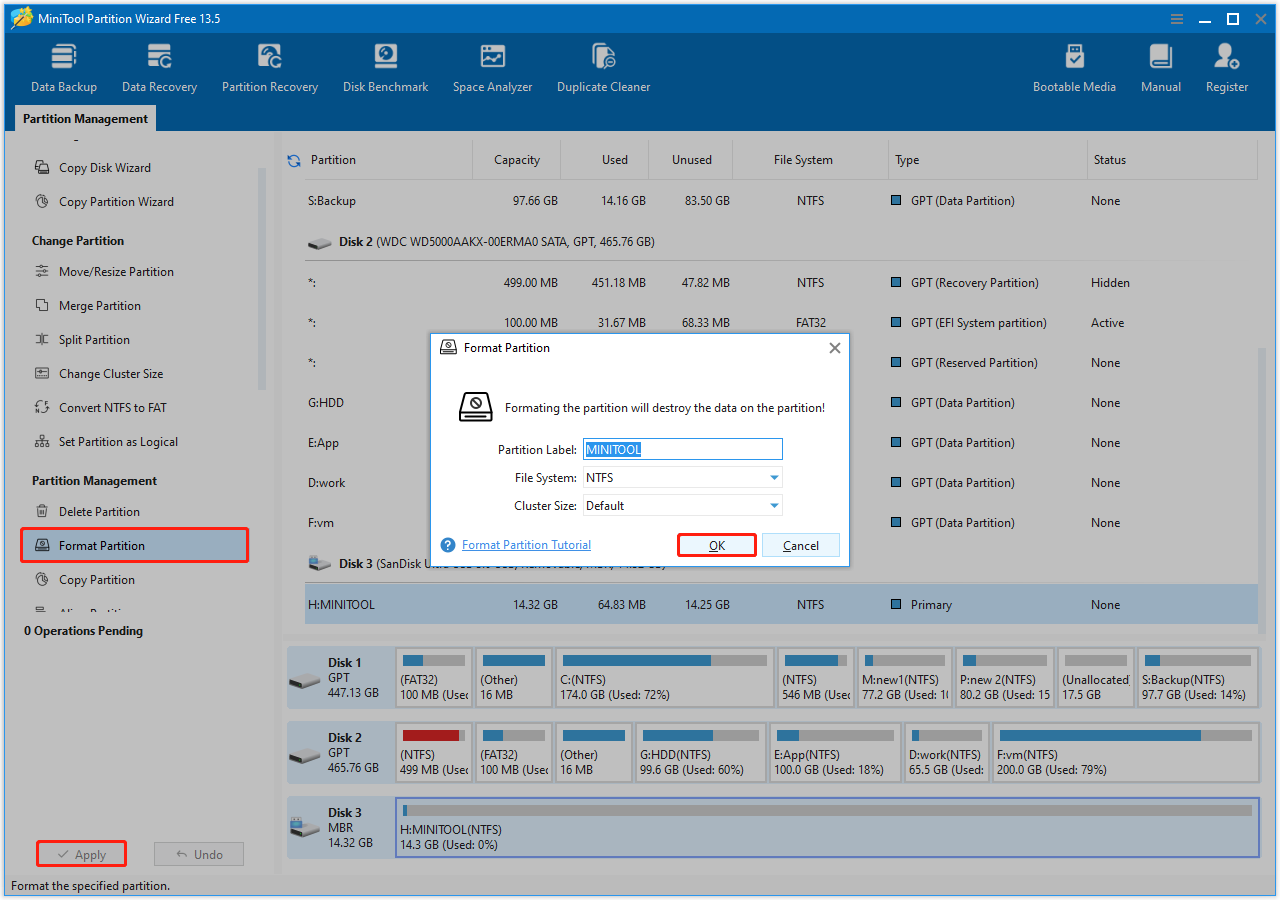Image resolution: width=1280 pixels, height=900 pixels.
Task: Launch Data Recovery
Action: [x=159, y=65]
